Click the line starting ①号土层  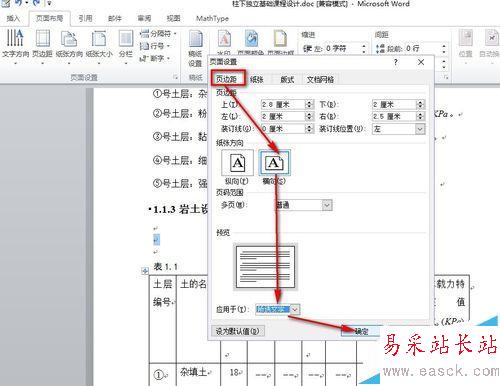tap(180, 94)
